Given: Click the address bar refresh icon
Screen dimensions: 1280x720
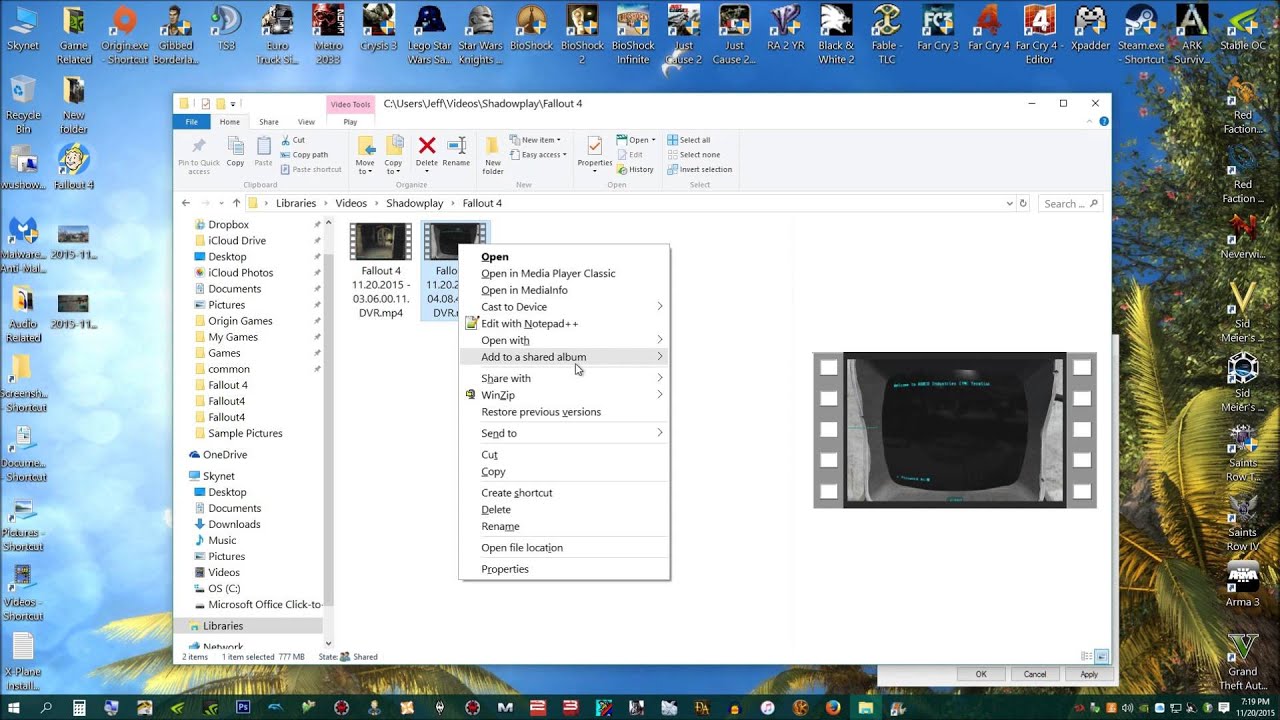Looking at the screenshot, I should pos(1023,203).
